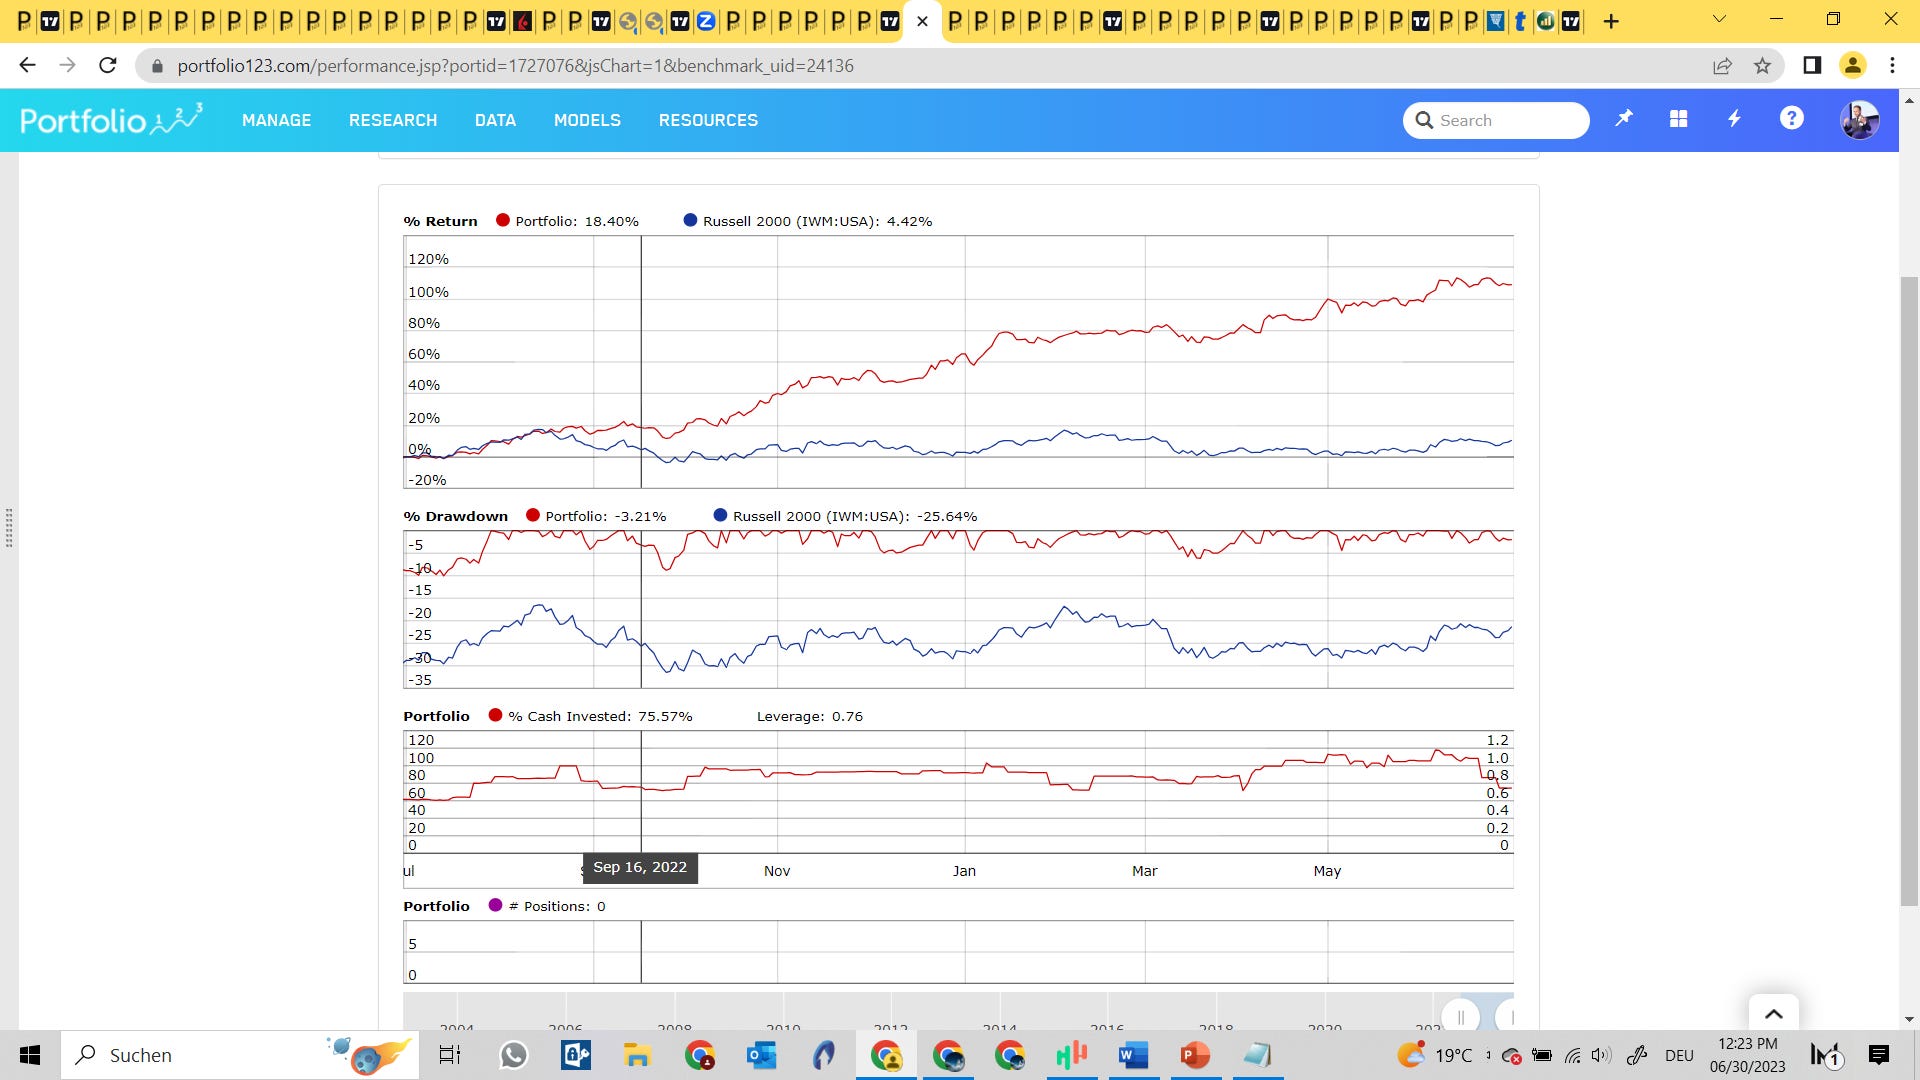Open the MODELS dropdown menu
The image size is (1920, 1080).
tap(587, 120)
